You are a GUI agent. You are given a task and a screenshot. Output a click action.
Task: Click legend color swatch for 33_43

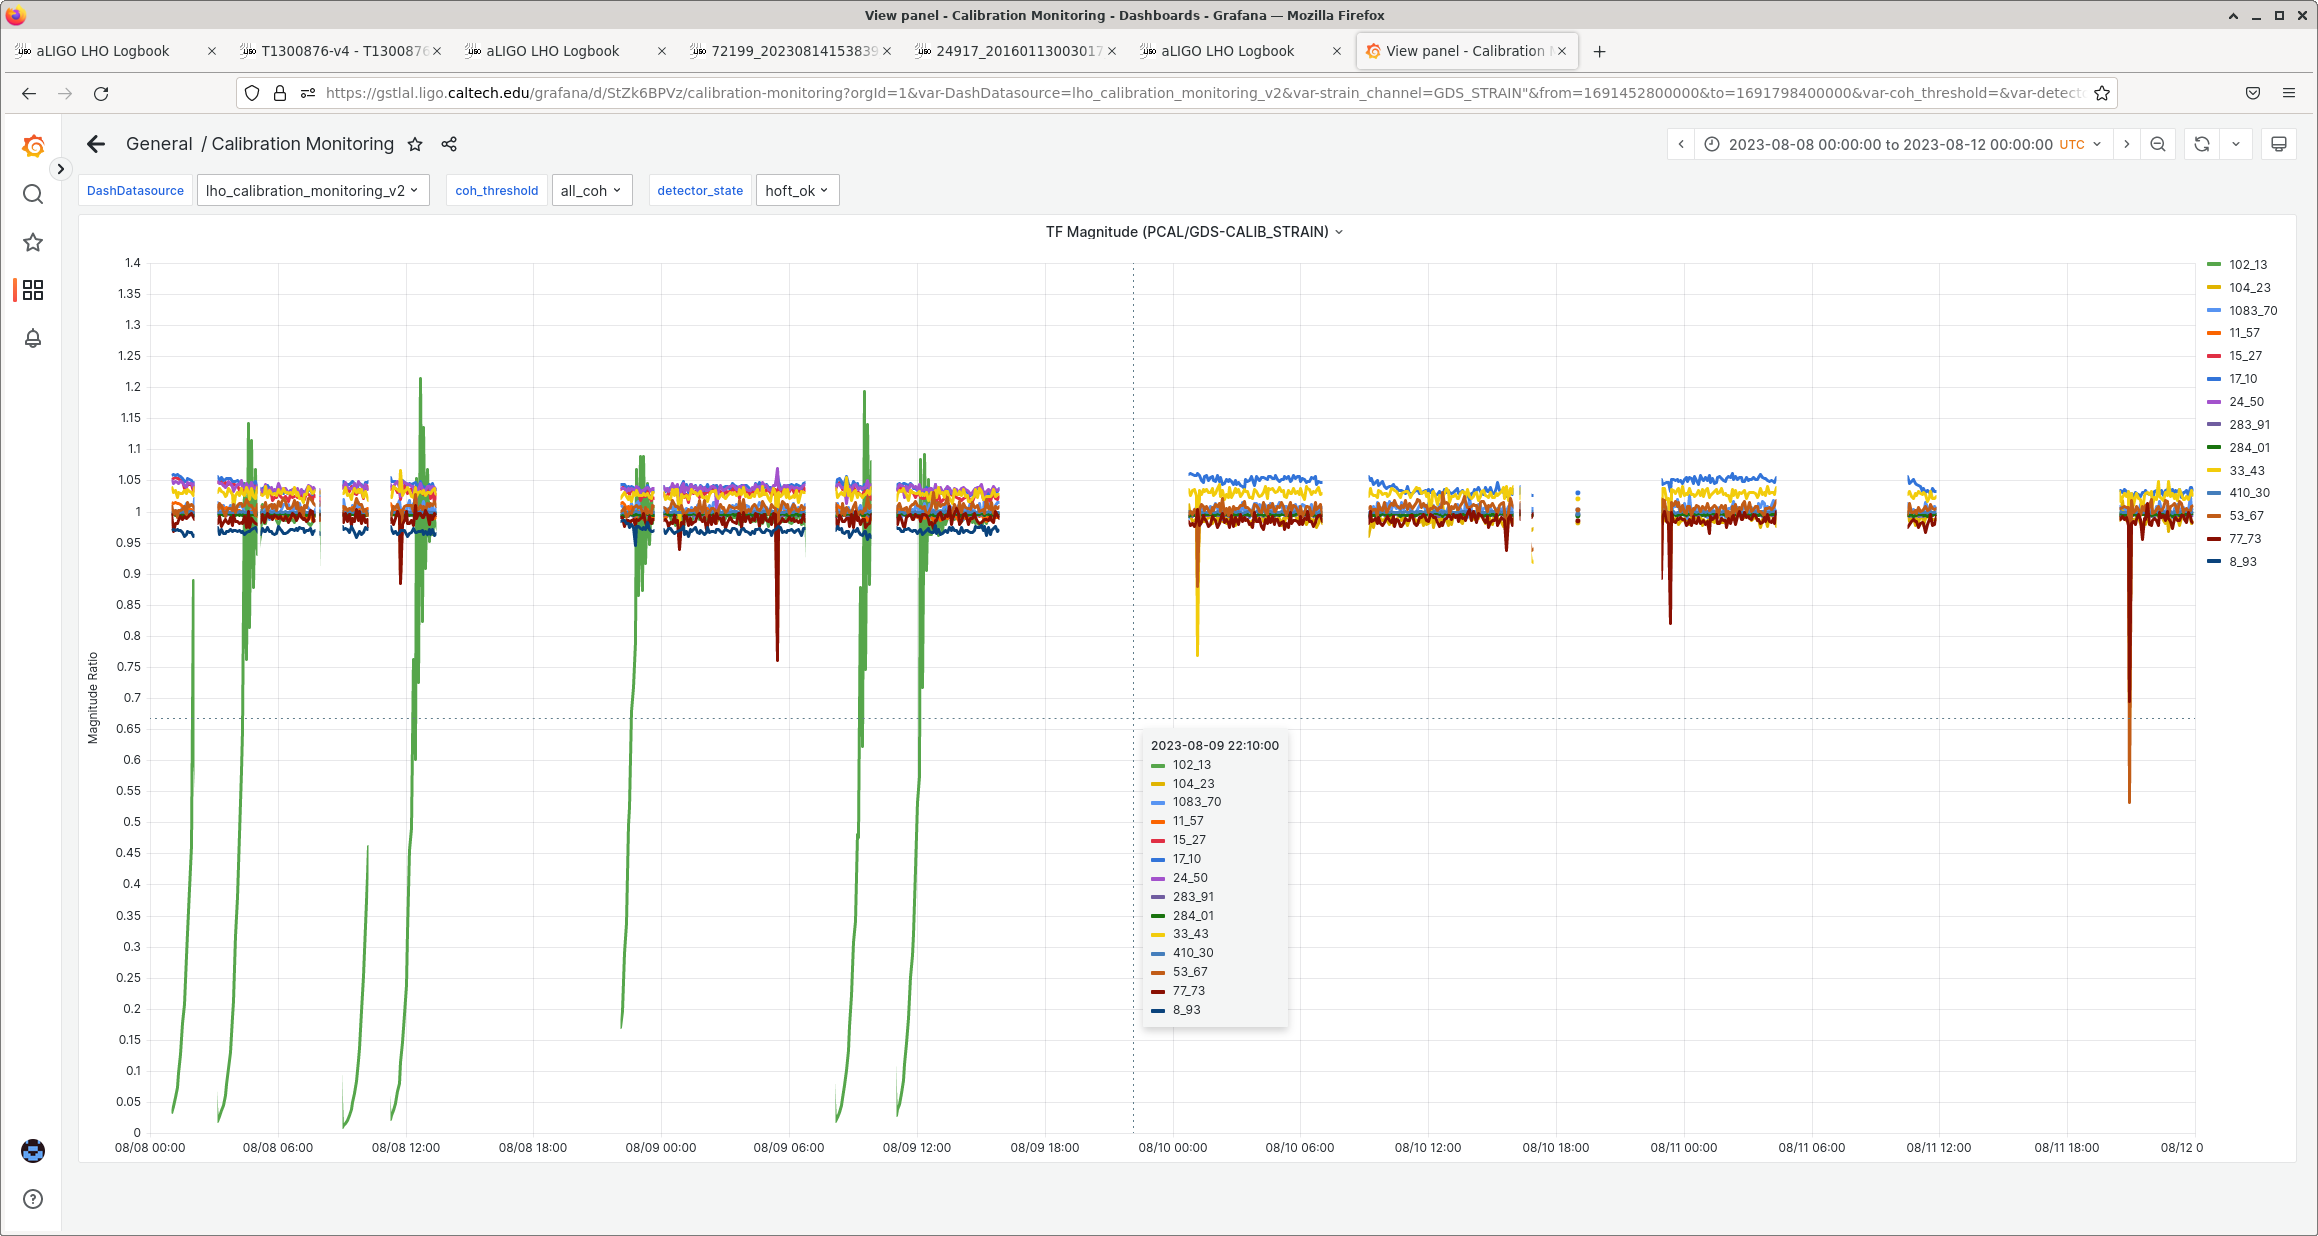(2214, 471)
